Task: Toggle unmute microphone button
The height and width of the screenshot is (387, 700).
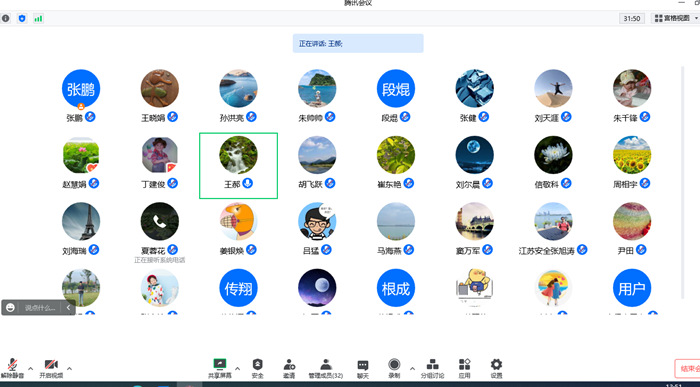Action: point(12,368)
